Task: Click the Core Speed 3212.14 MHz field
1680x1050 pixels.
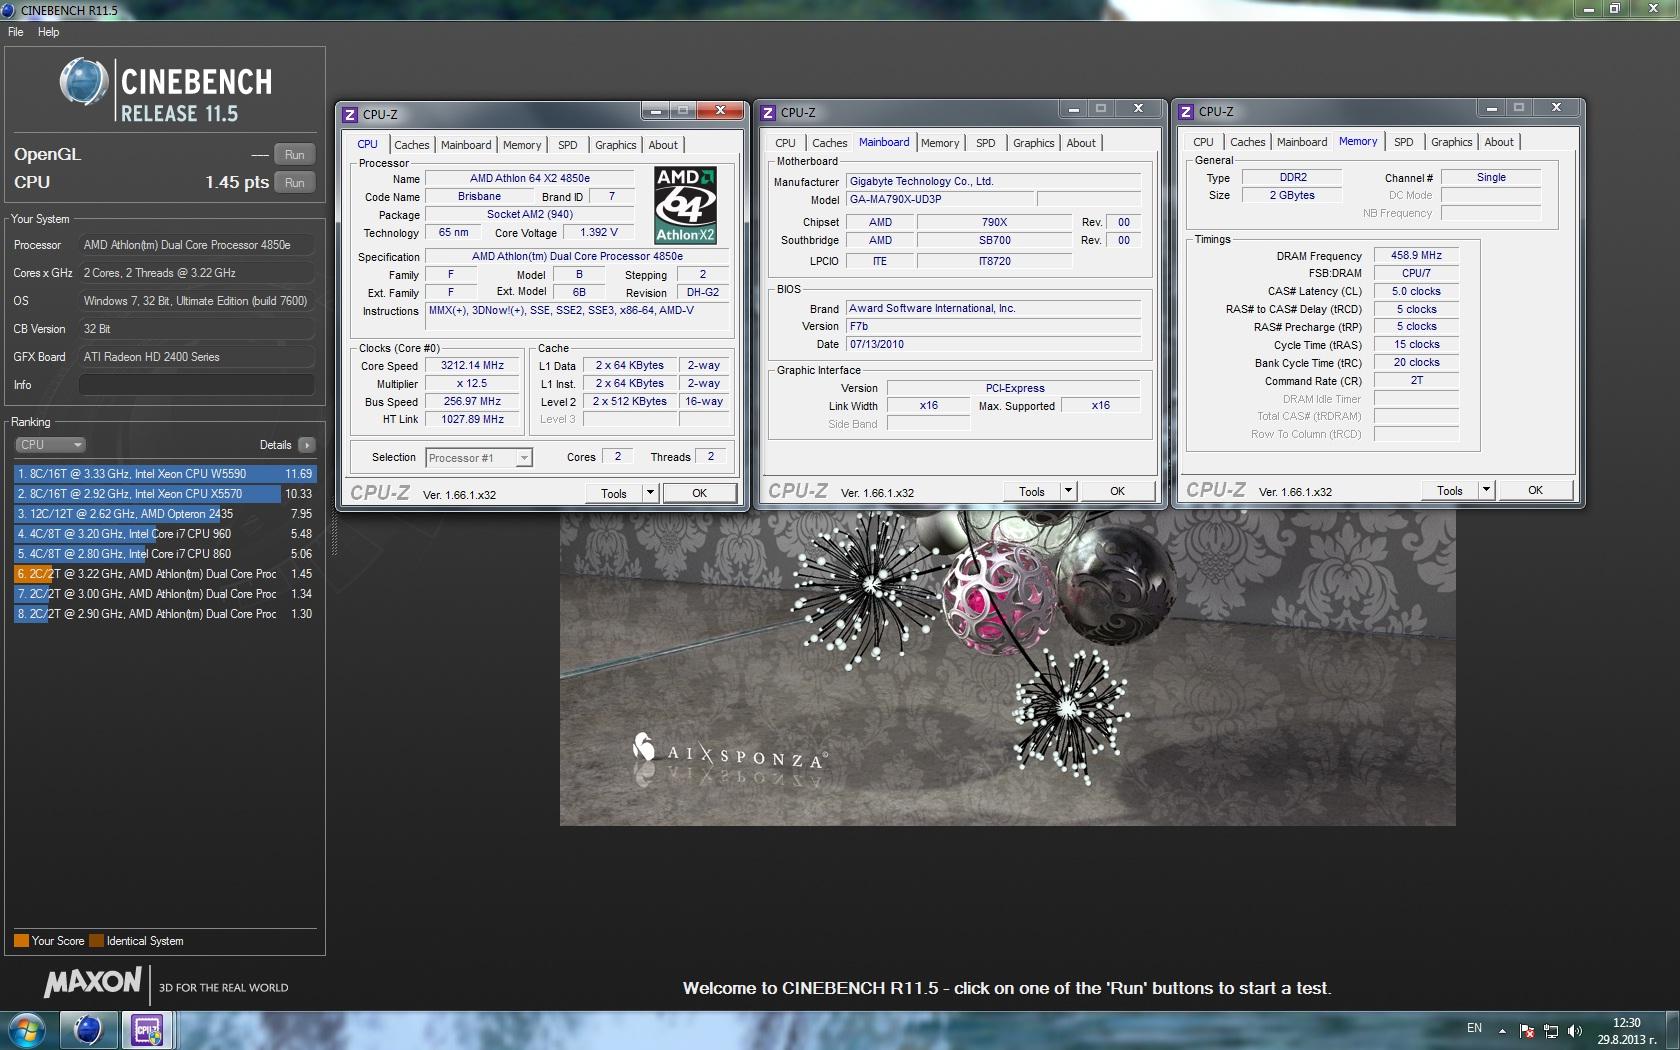Action: [472, 366]
